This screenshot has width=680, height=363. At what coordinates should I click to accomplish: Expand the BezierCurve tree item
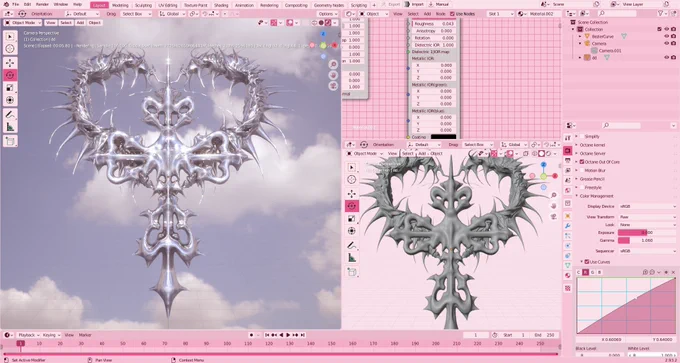580,36
